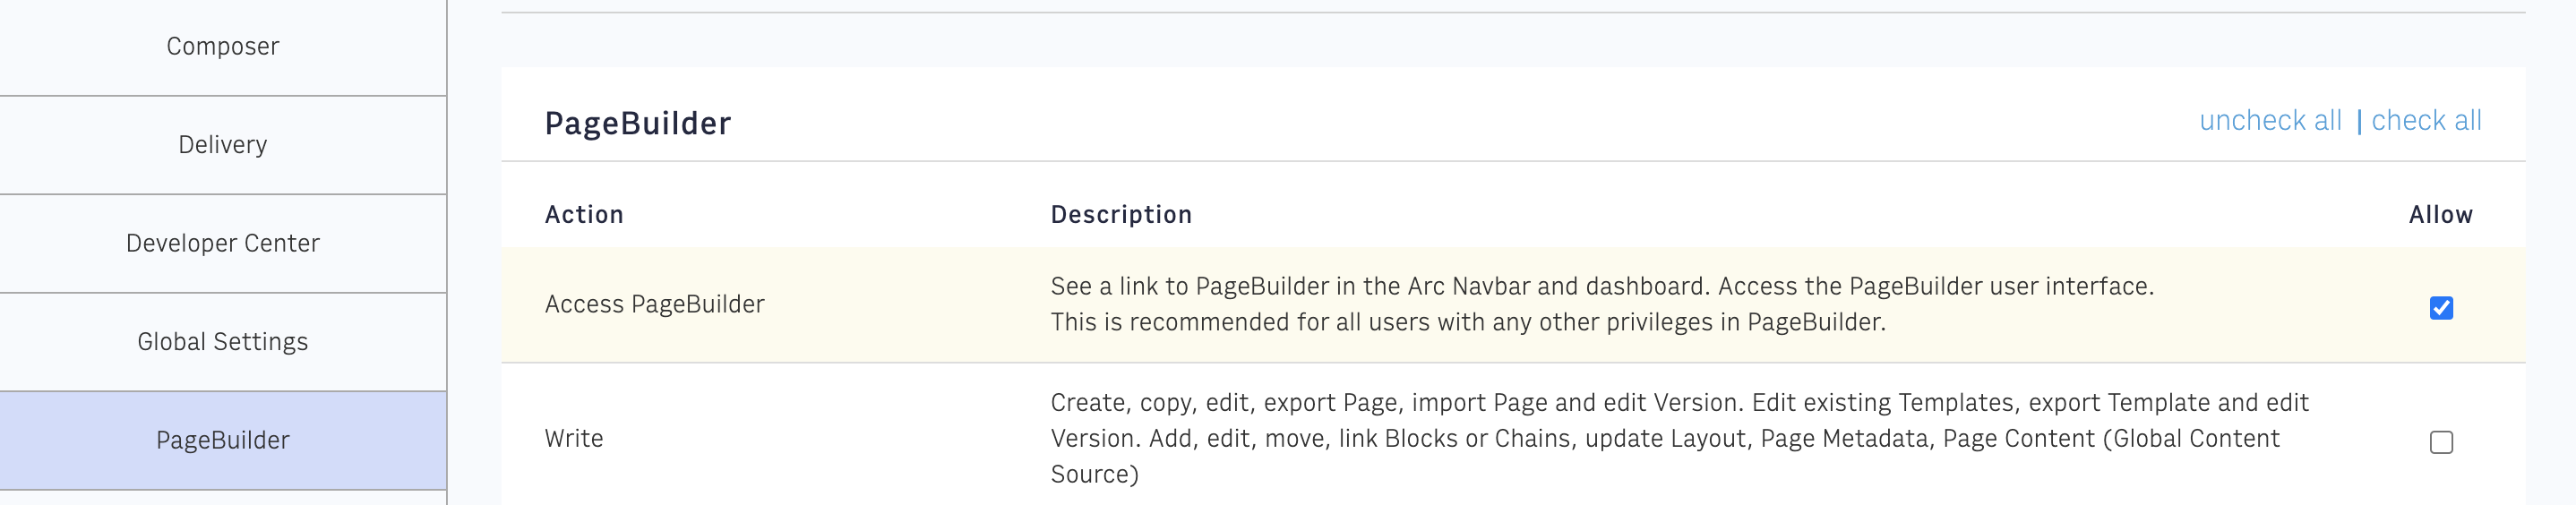This screenshot has height=505, width=2576.
Task: Open the Composer section in sidebar
Action: (222, 47)
